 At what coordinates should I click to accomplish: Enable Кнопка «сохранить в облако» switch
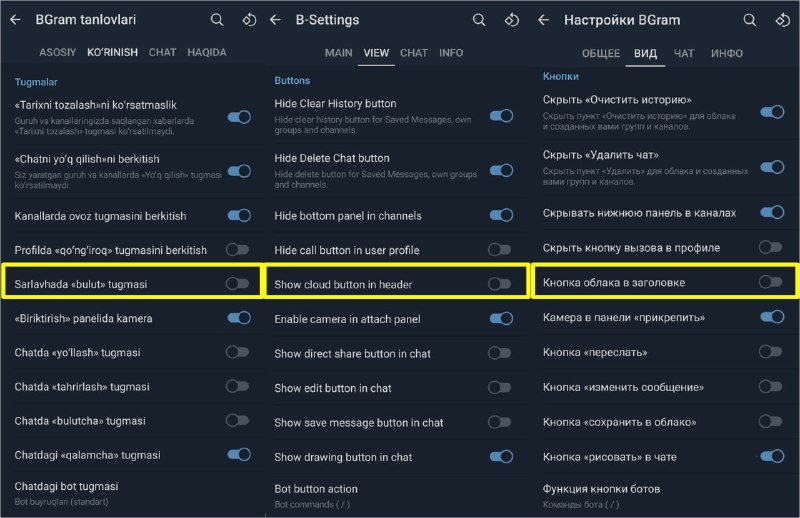[x=770, y=421]
